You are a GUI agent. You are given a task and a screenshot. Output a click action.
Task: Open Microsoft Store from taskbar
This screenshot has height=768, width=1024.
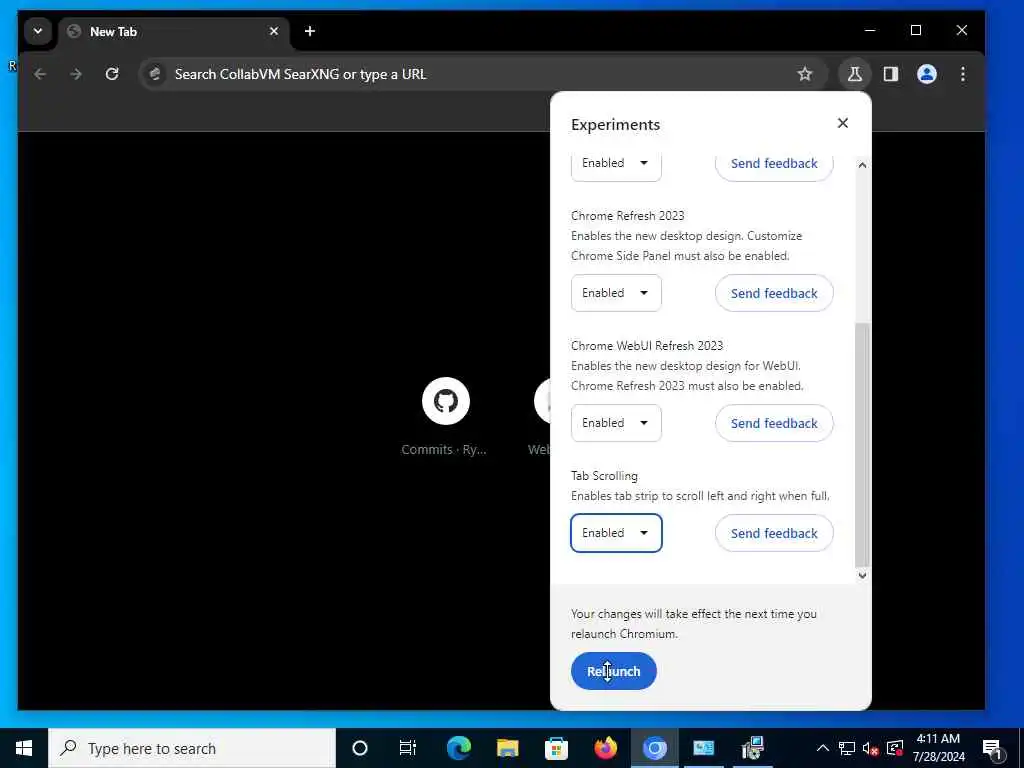pos(556,748)
